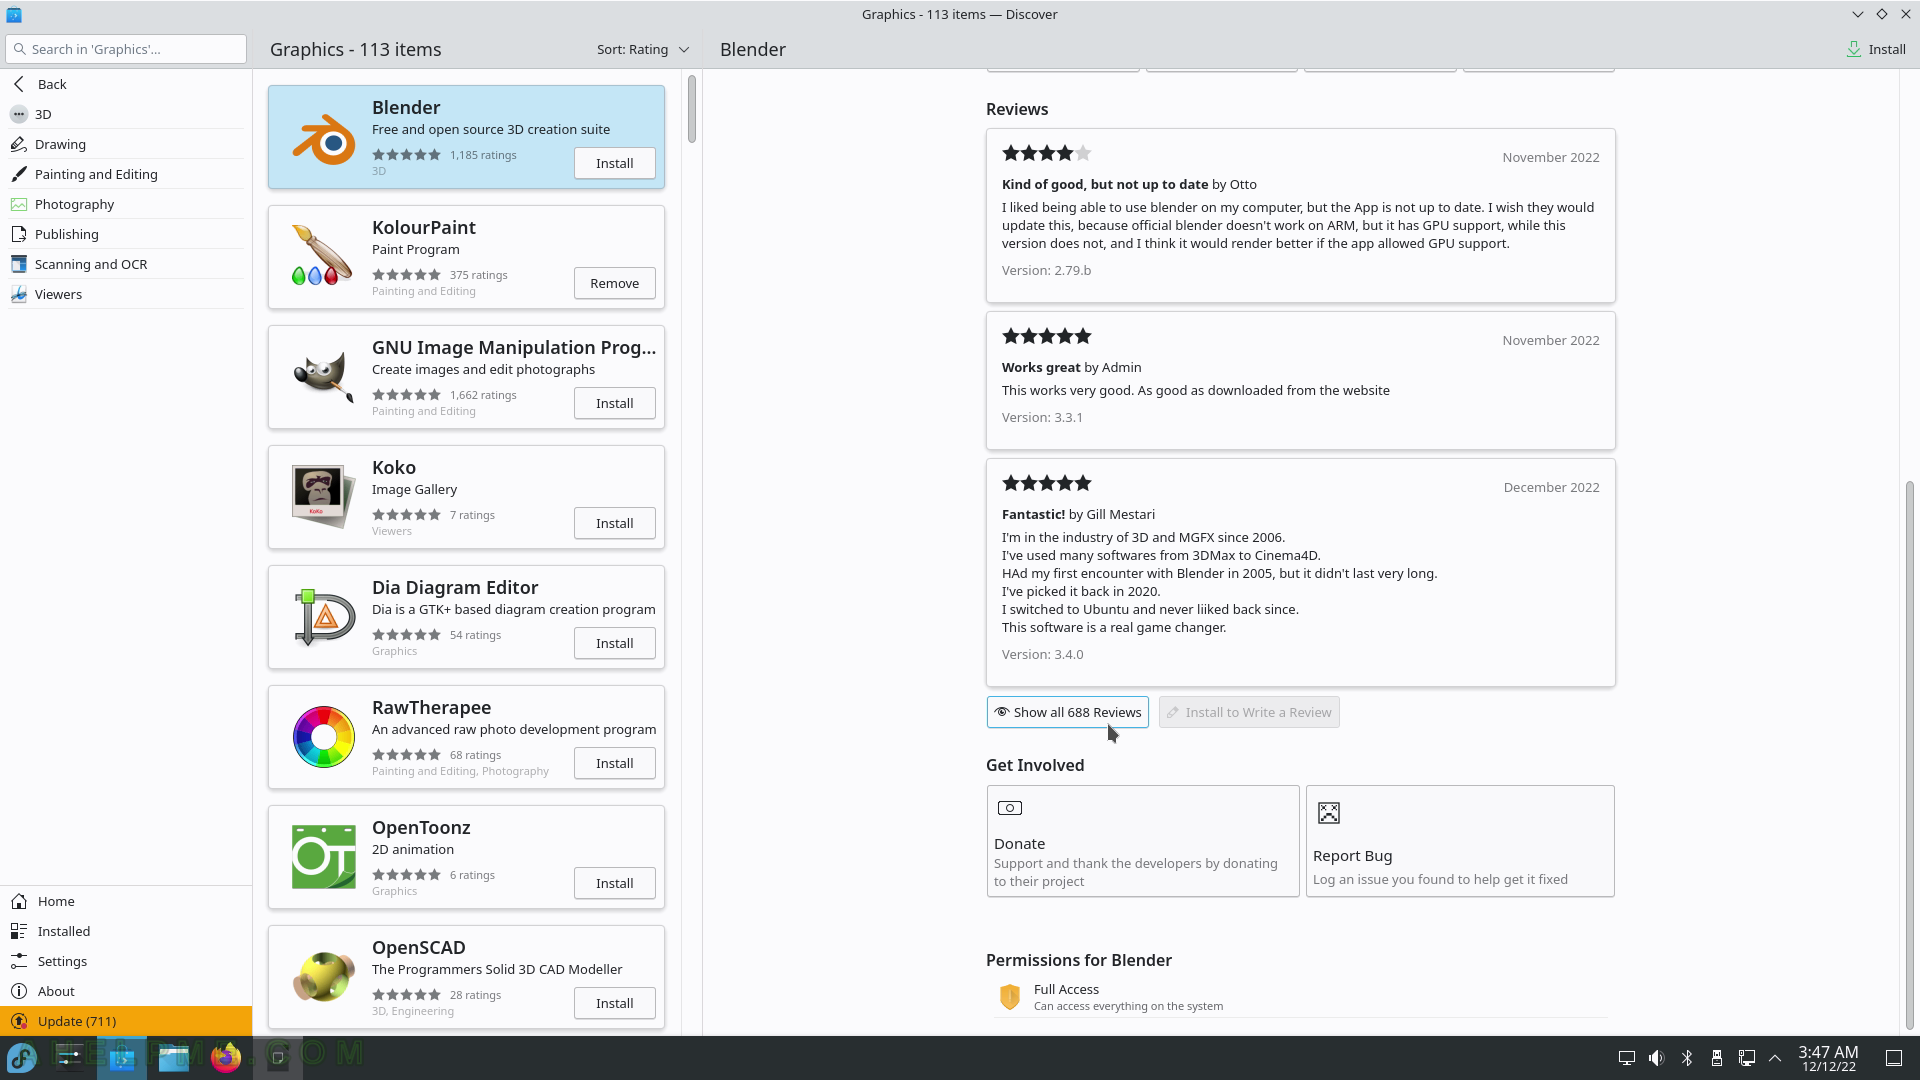This screenshot has width=1920, height=1080.
Task: Click the search in Graphics field
Action: 126,49
